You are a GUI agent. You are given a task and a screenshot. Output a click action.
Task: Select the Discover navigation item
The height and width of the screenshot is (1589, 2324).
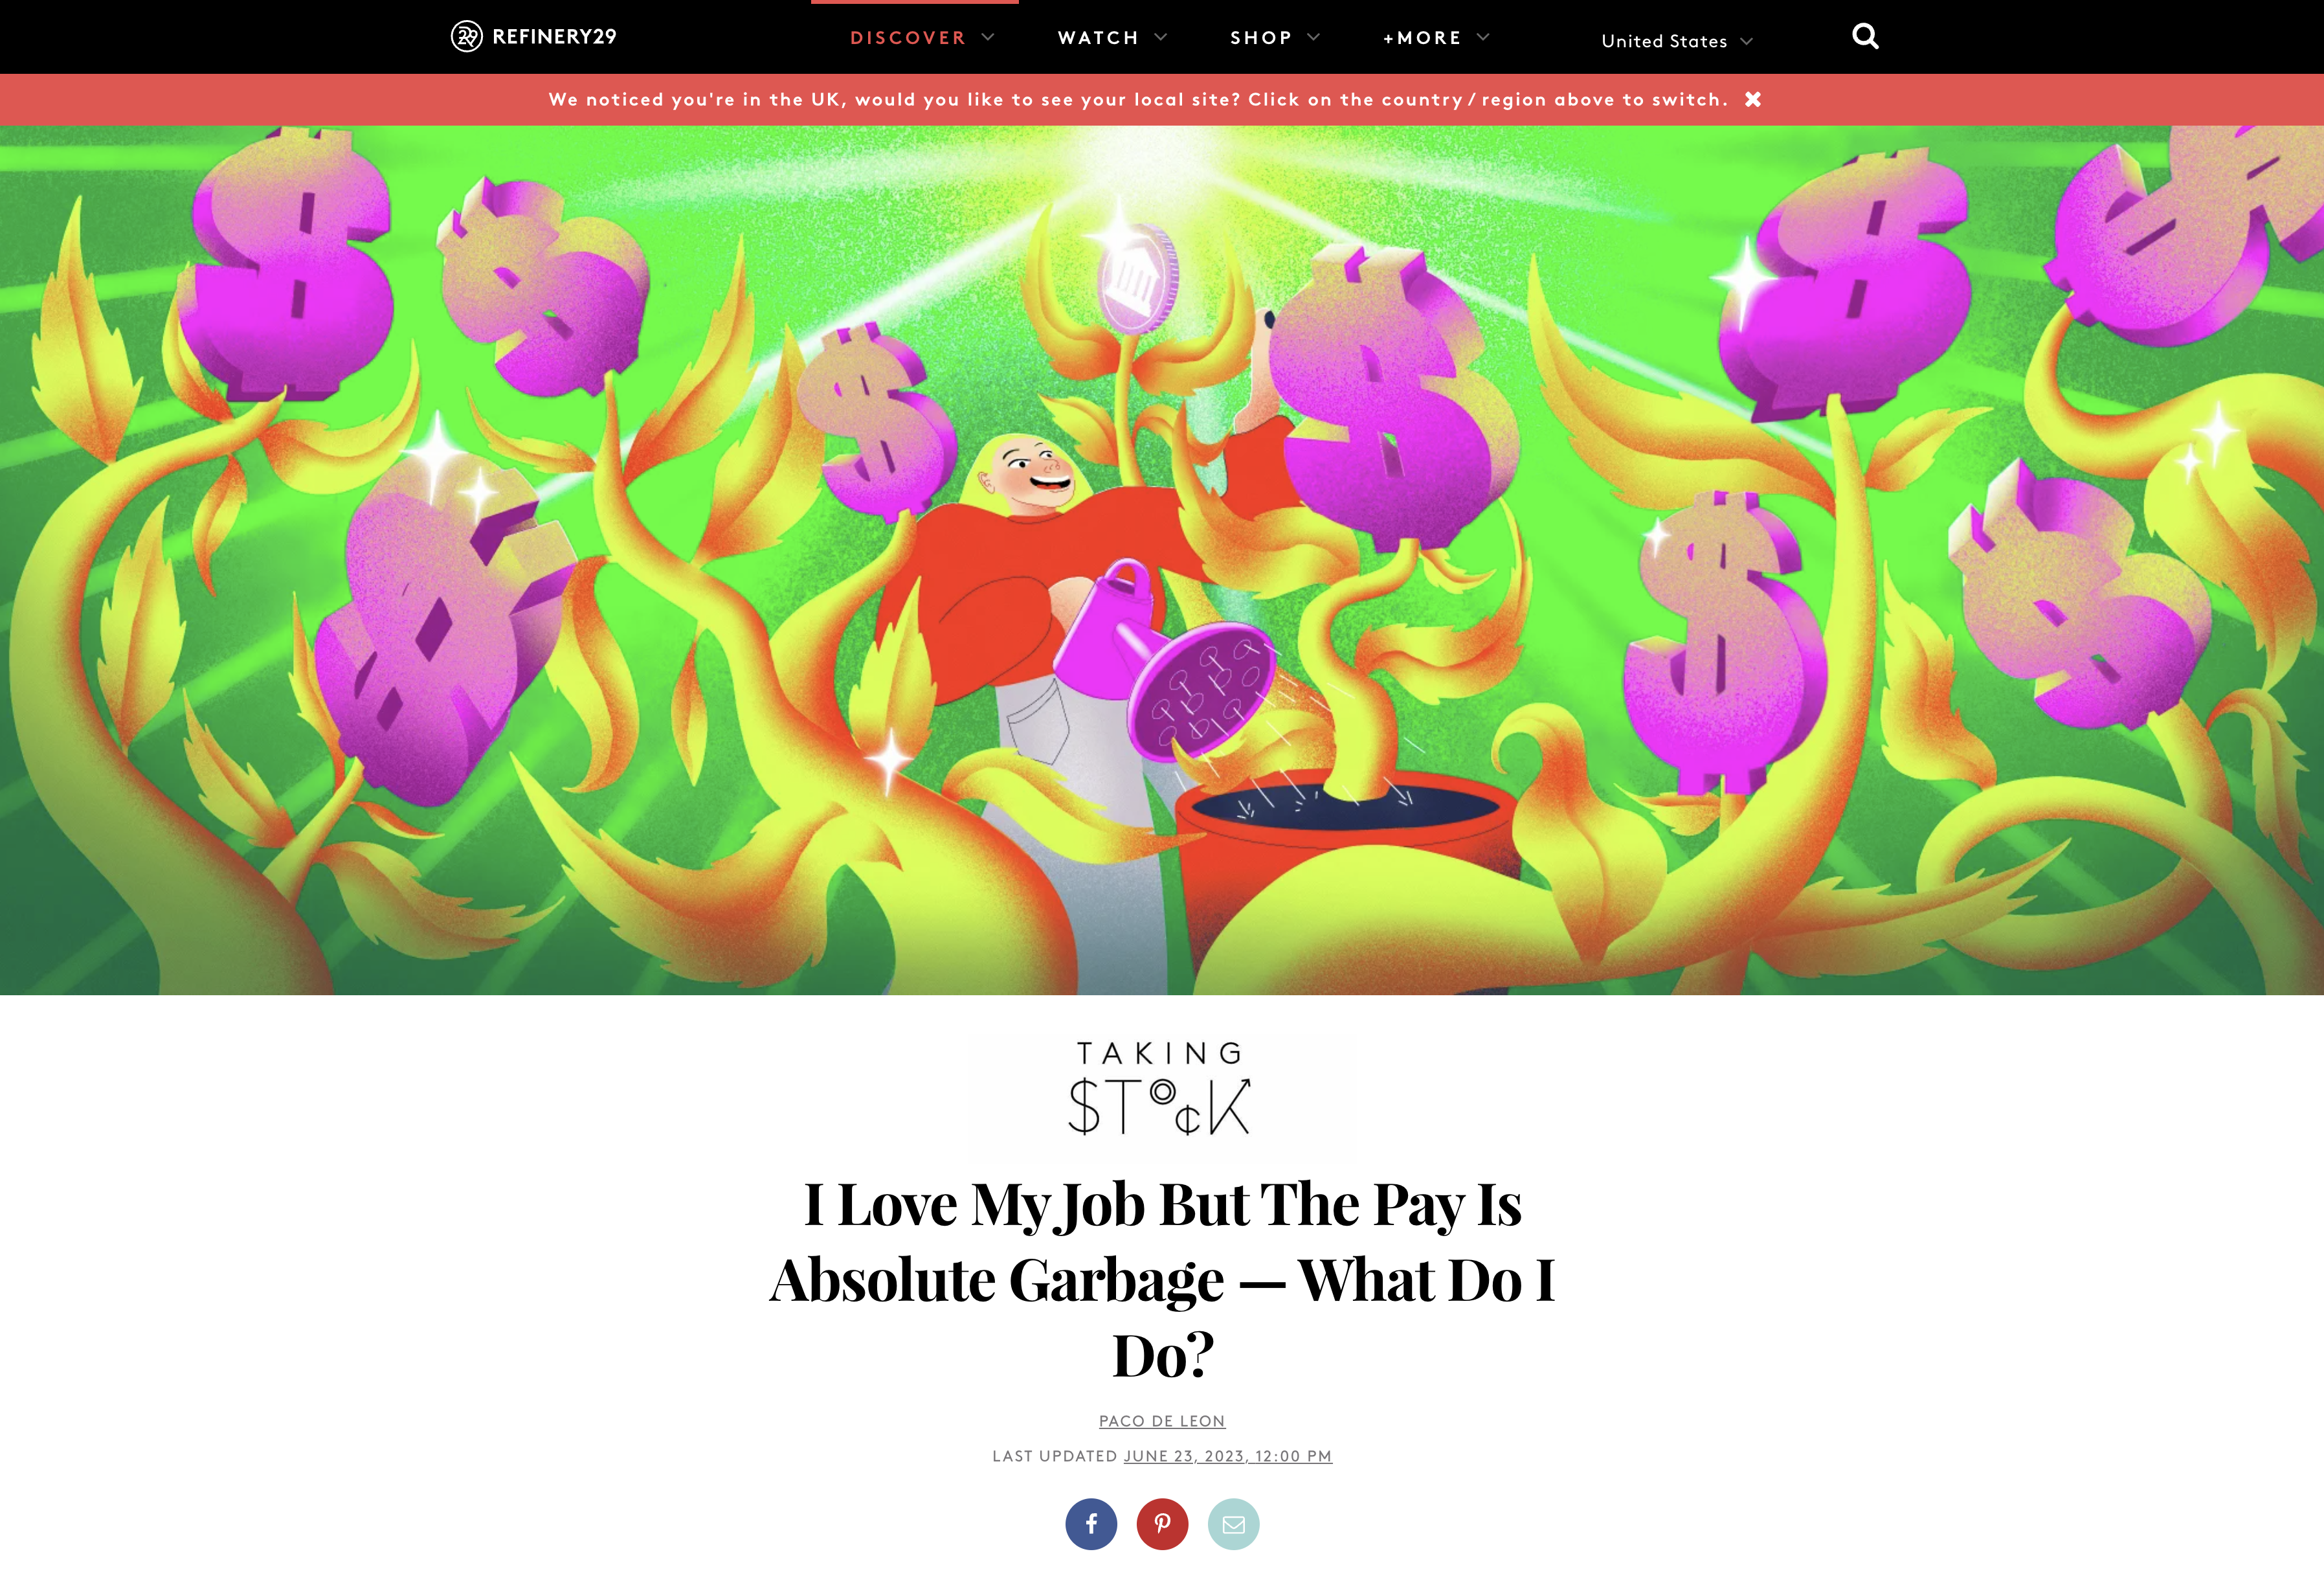coord(908,38)
